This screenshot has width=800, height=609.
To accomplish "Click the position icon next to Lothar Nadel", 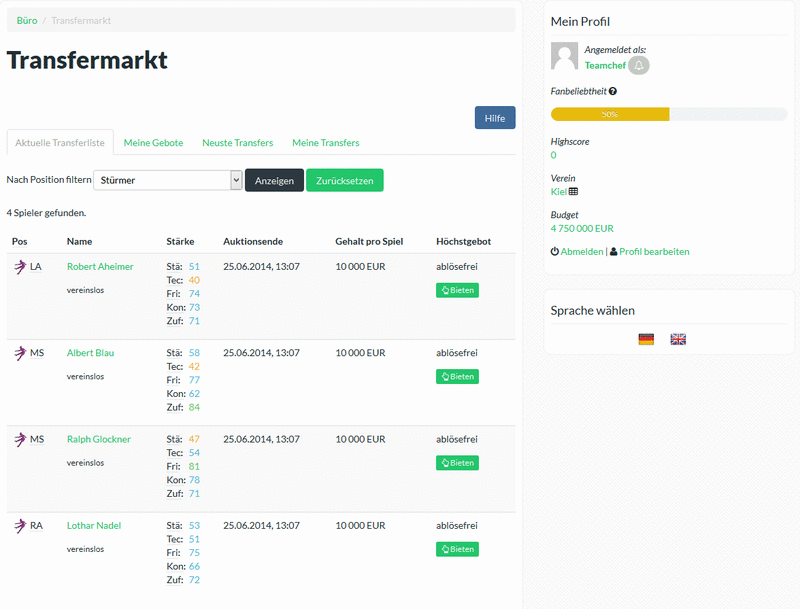I will pyautogui.click(x=20, y=525).
